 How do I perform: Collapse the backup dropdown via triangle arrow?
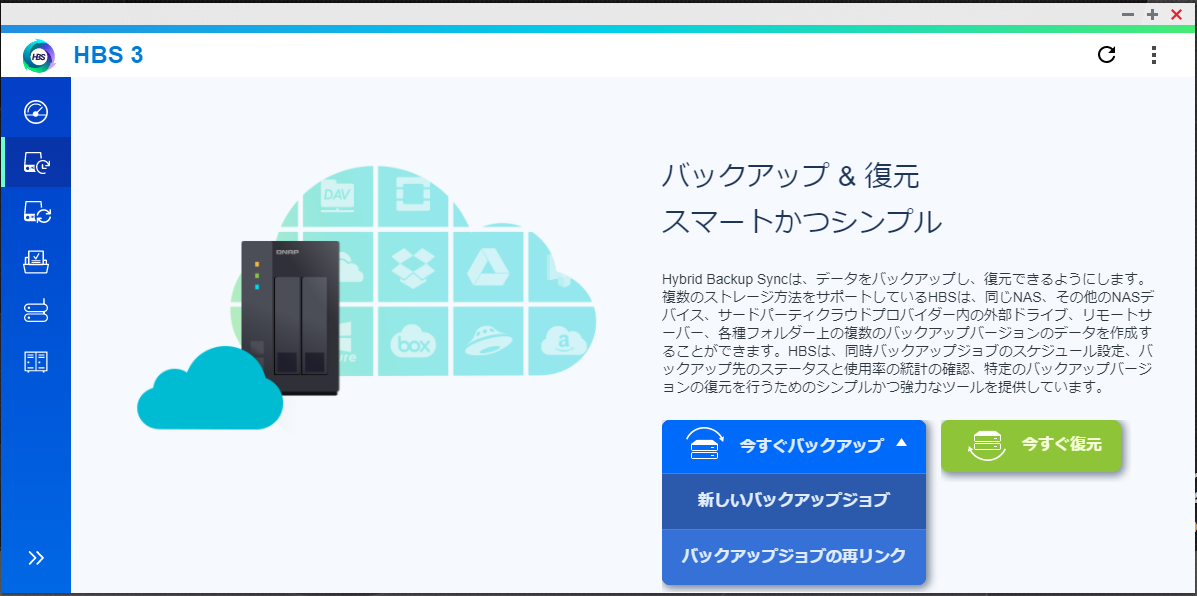coord(902,443)
